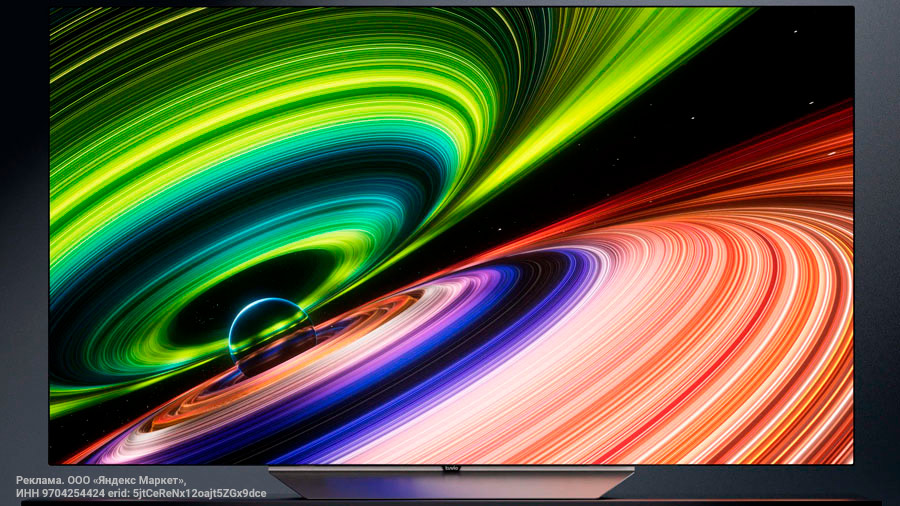
Task: Click the TV's metallic stand base
Action: 451,482
